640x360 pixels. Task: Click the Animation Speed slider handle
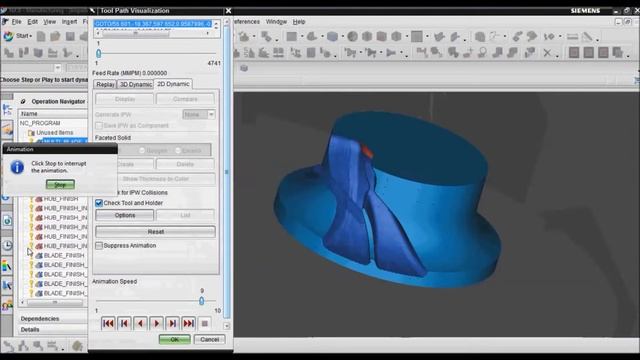[x=202, y=301]
